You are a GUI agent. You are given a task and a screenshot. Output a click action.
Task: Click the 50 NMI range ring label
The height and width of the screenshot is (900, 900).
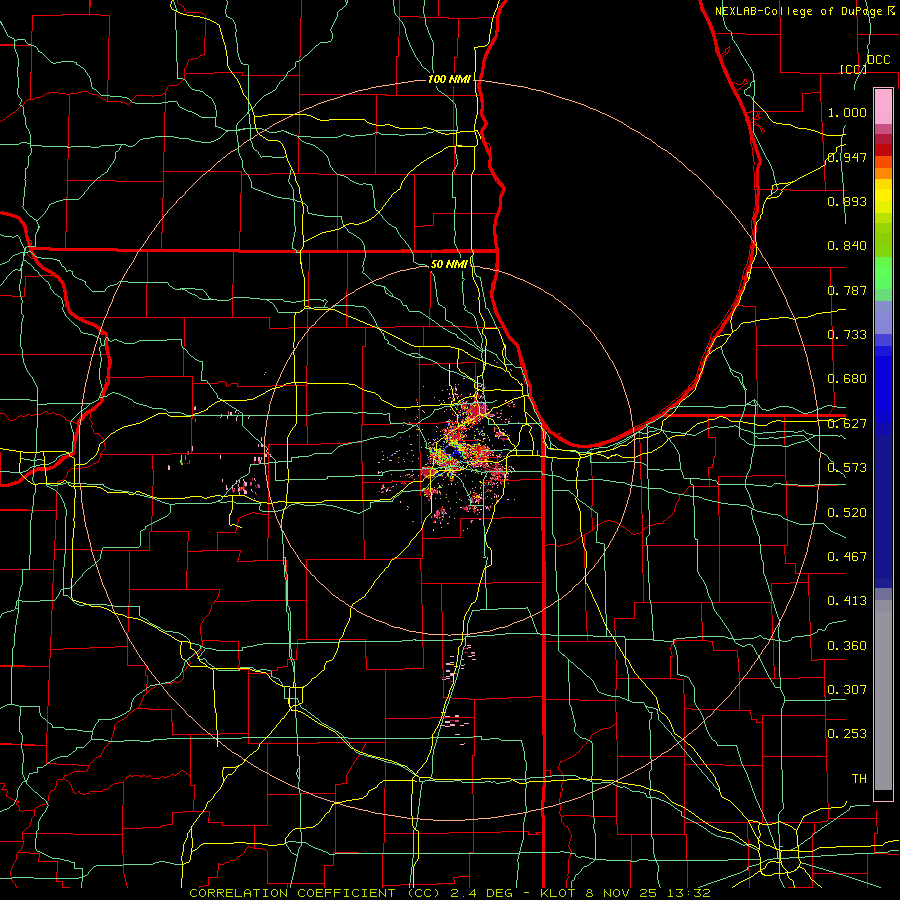coord(449,264)
